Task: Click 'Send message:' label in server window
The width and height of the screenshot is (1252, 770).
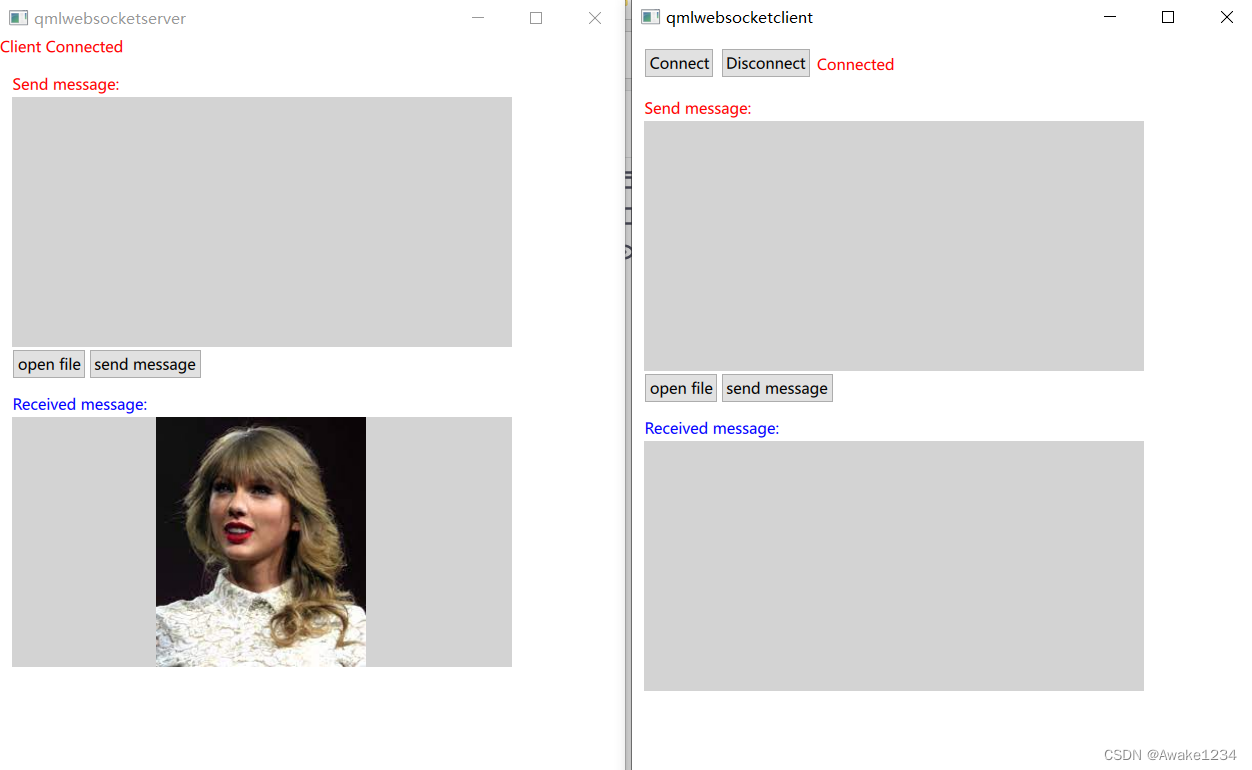Action: click(x=66, y=84)
